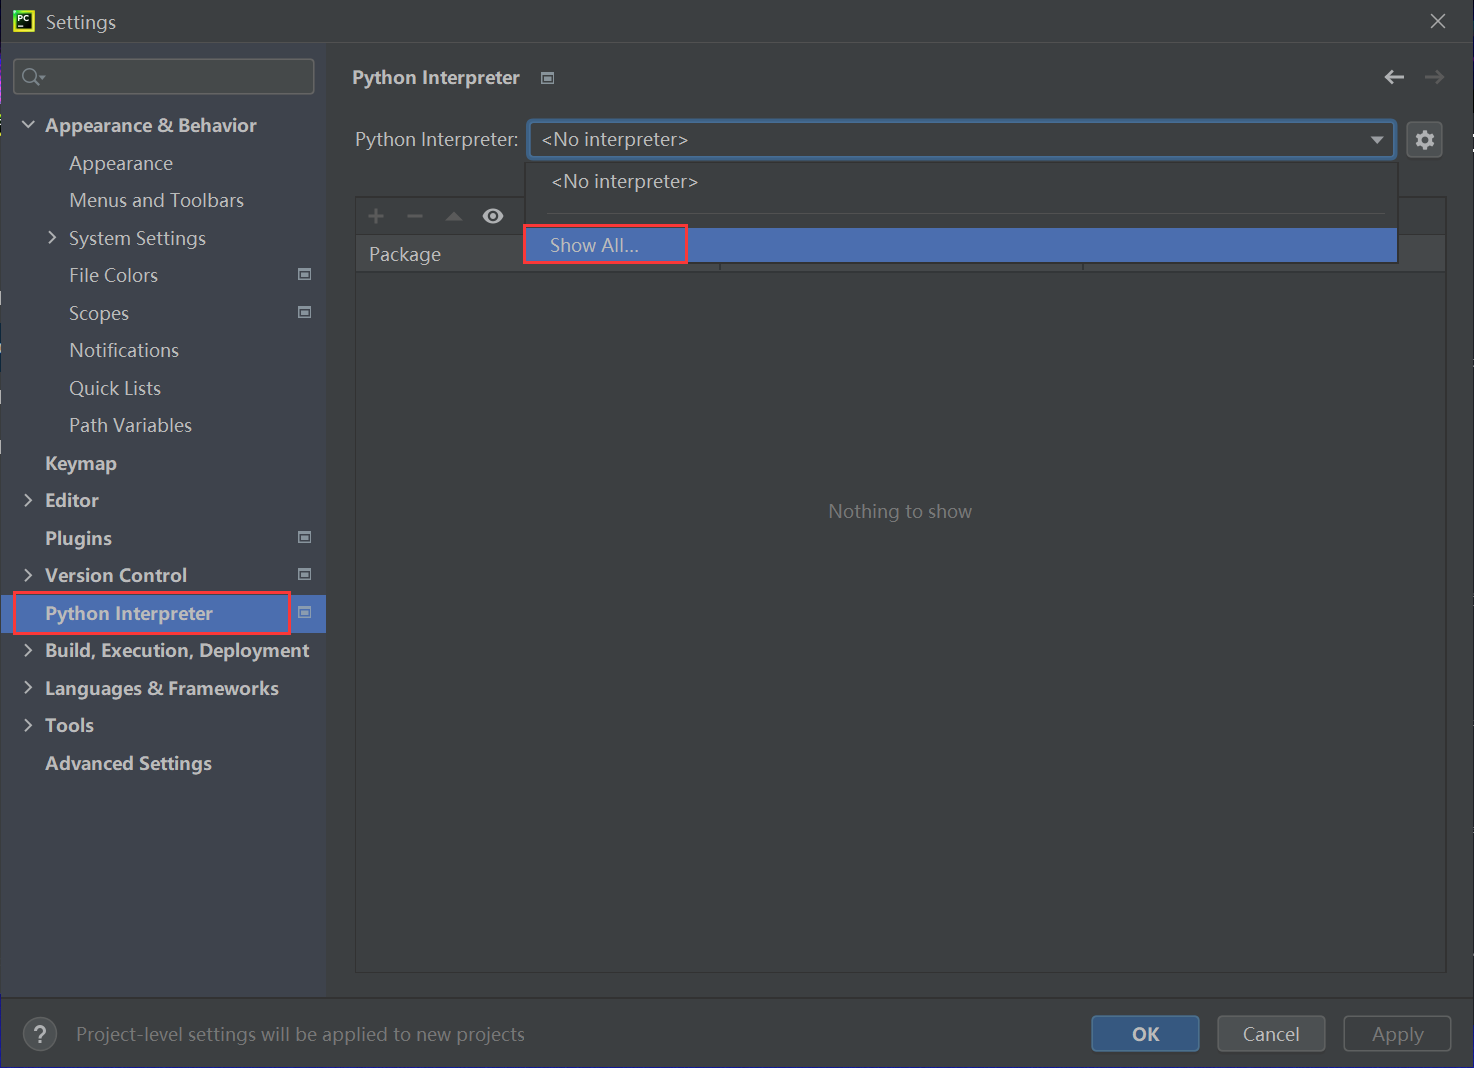Viewport: 1474px width, 1068px height.
Task: Toggle the show early releases eye icon
Action: tap(493, 216)
